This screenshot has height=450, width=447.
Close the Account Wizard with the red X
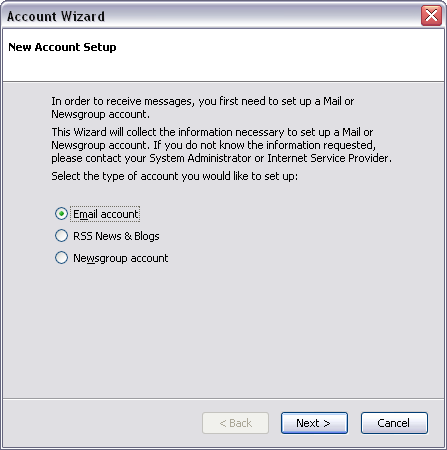[431, 15]
